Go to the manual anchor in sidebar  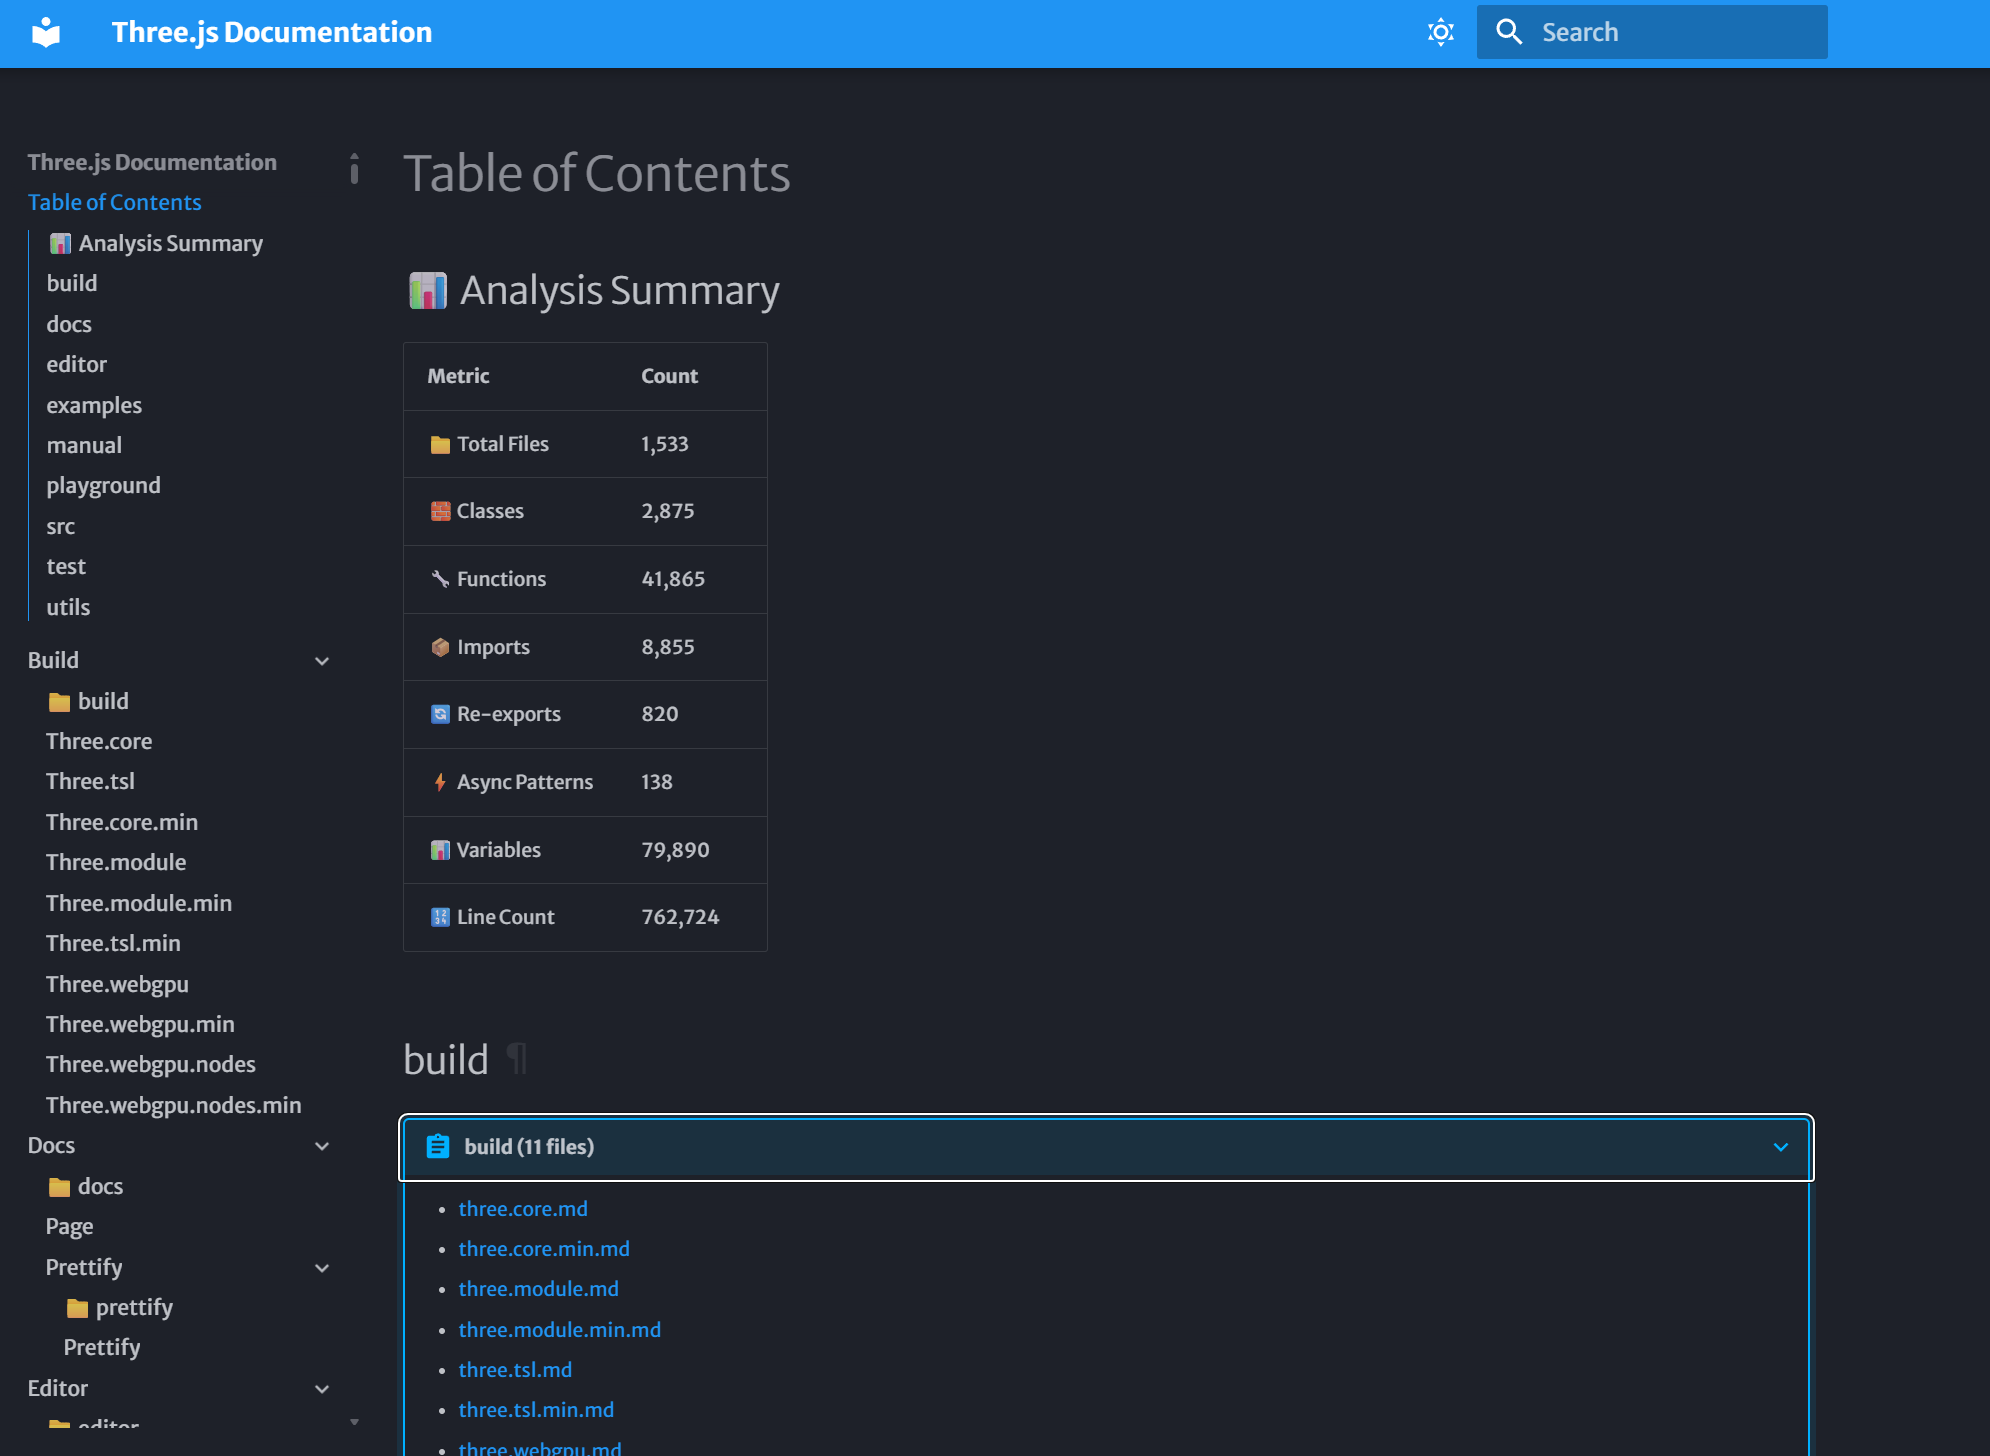84,446
